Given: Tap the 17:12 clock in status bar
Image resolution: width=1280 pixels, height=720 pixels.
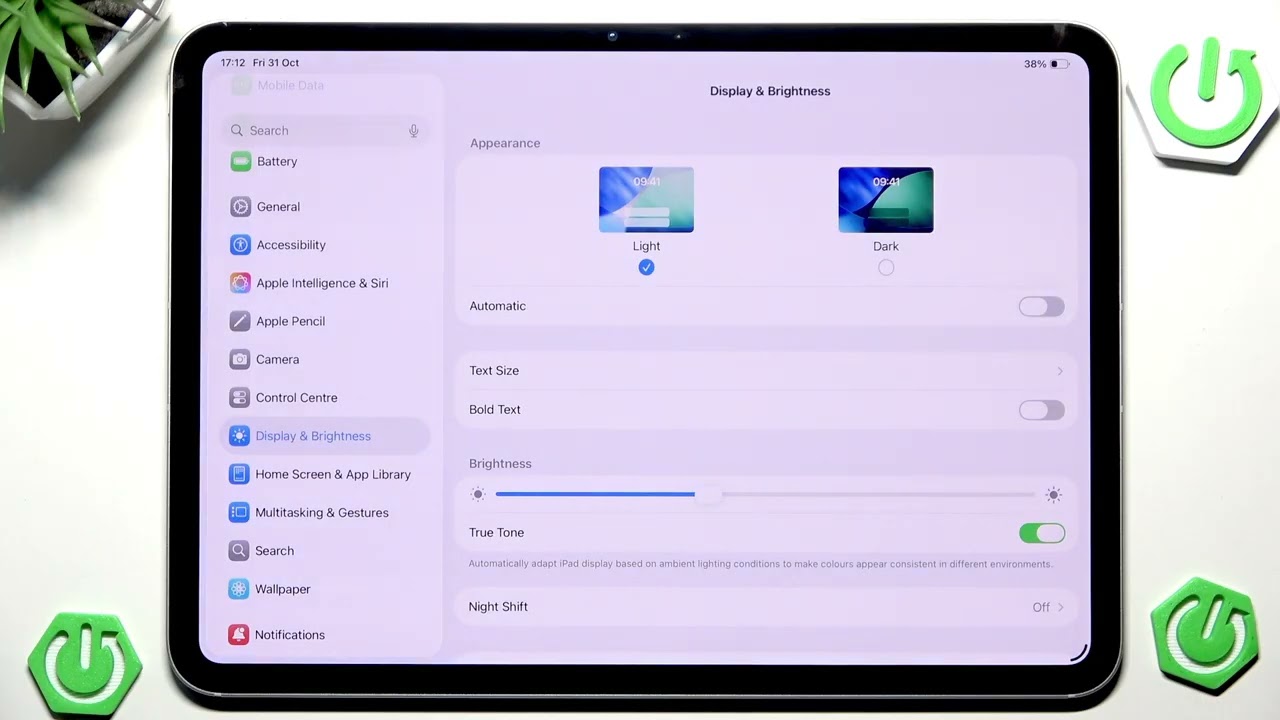Looking at the screenshot, I should coord(233,63).
